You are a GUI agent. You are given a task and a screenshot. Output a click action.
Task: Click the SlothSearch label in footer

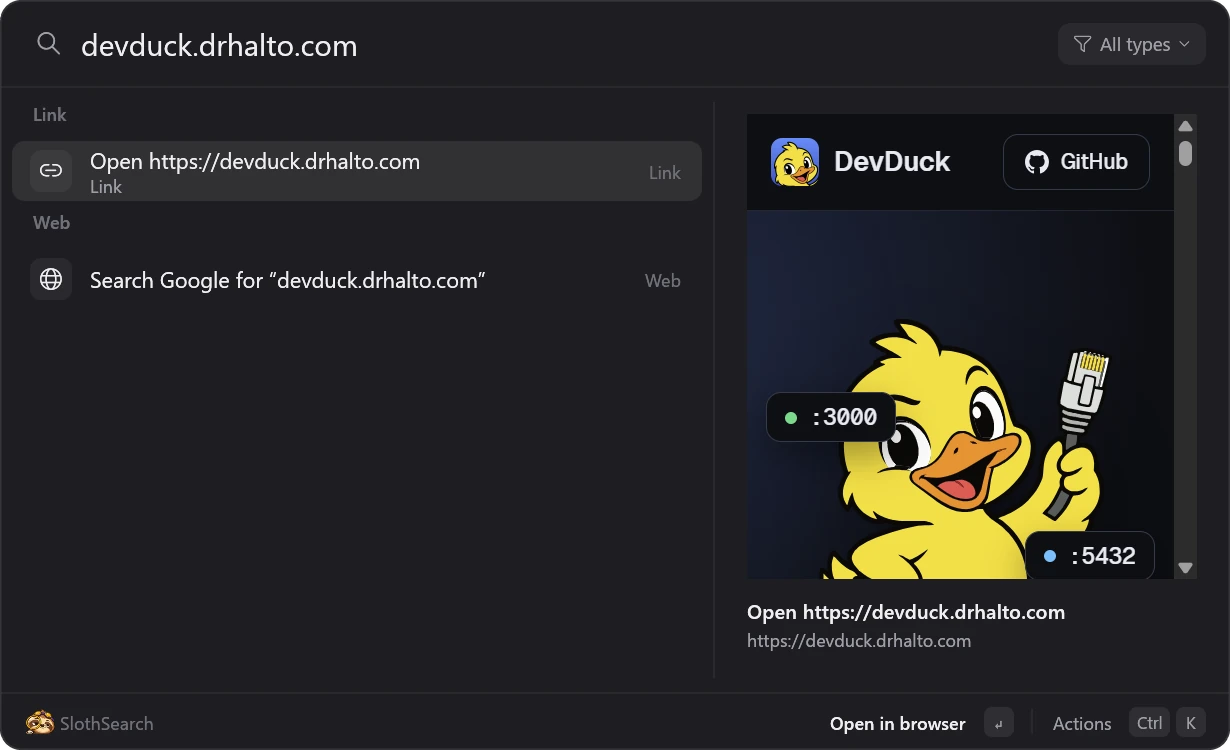[x=107, y=723]
